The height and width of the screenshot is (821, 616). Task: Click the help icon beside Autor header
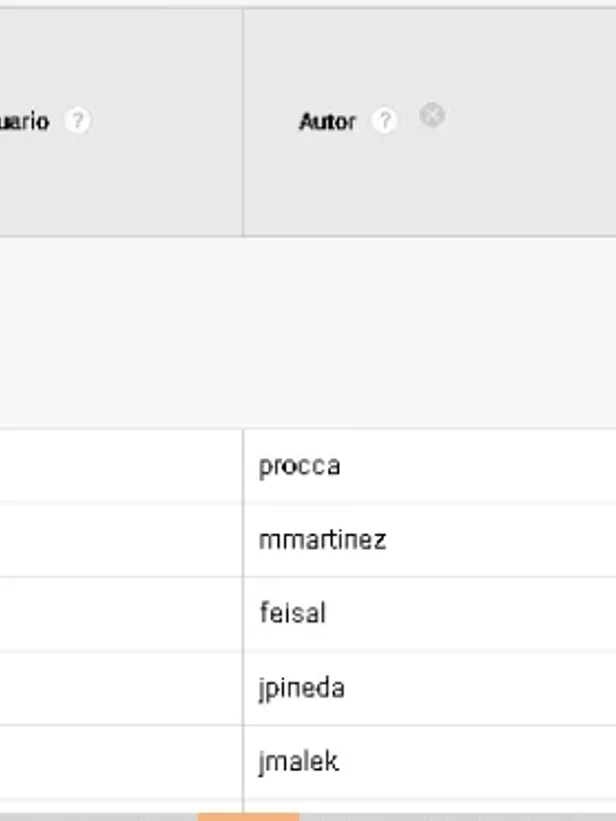[384, 121]
